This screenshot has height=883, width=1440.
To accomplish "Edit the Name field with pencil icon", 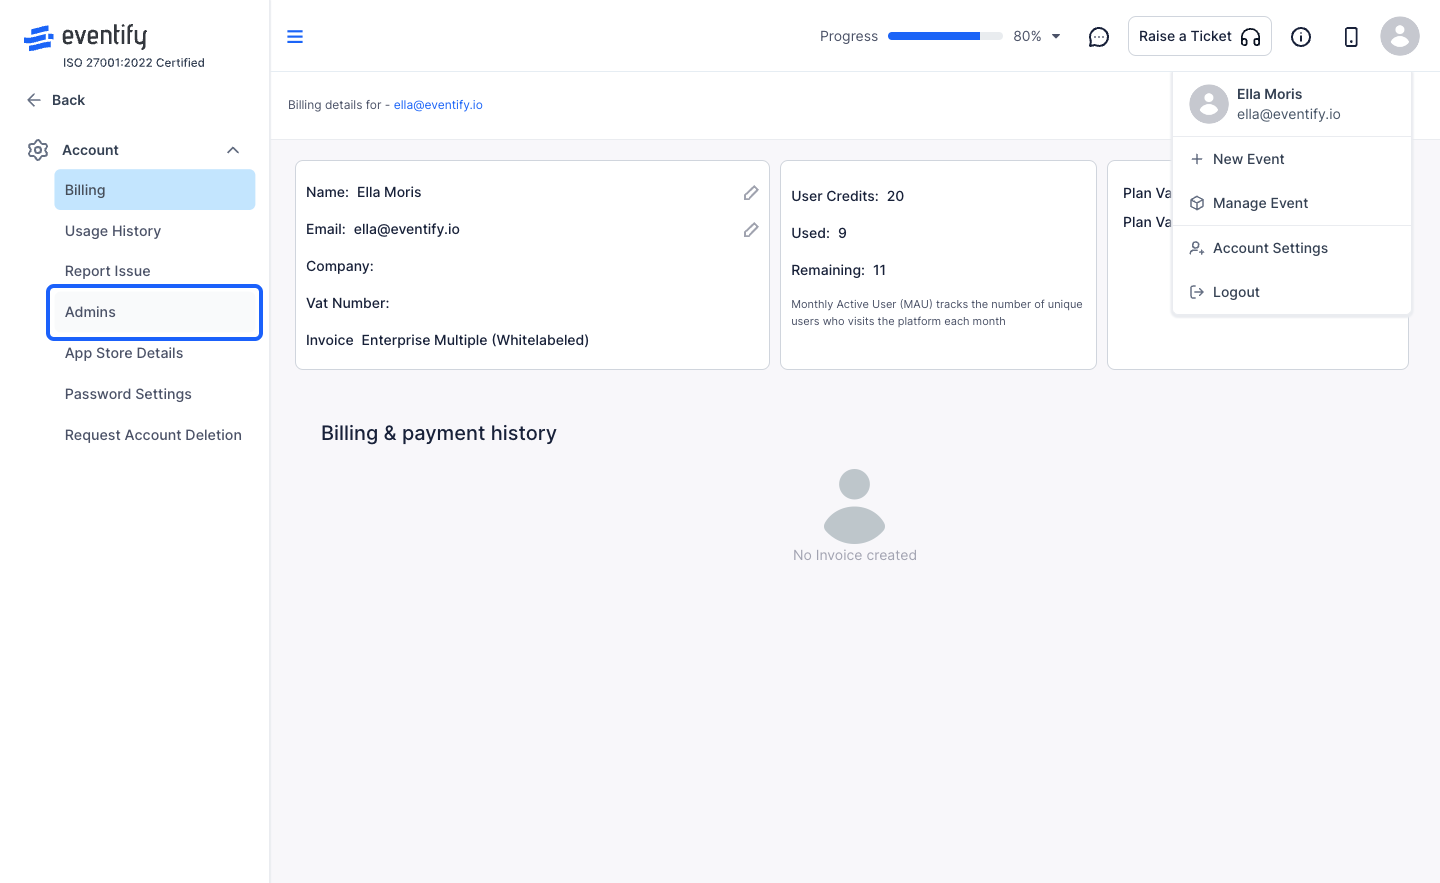I will point(751,193).
